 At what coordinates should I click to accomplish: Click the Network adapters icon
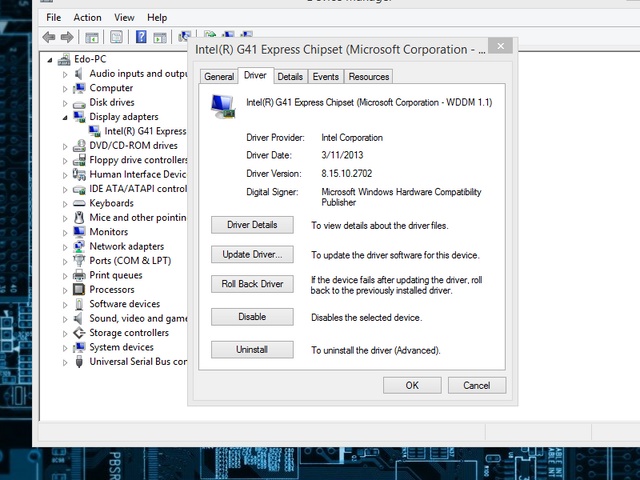click(x=79, y=246)
